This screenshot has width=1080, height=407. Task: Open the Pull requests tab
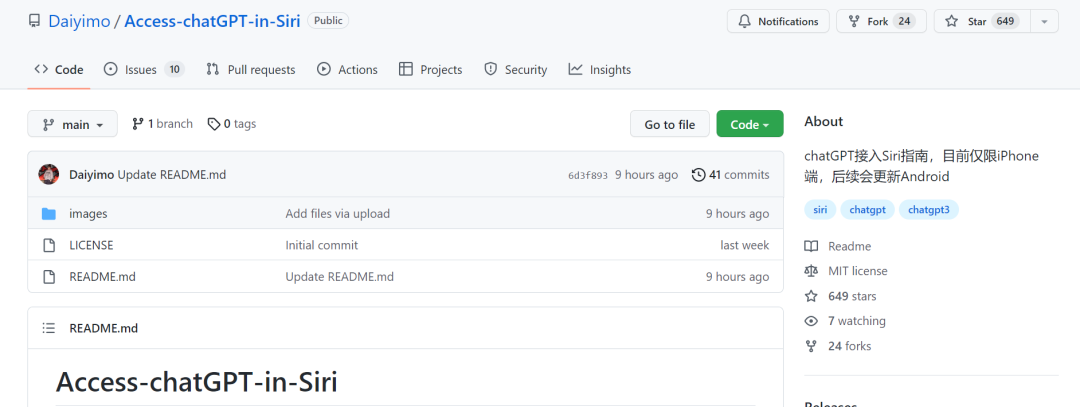tap(251, 70)
